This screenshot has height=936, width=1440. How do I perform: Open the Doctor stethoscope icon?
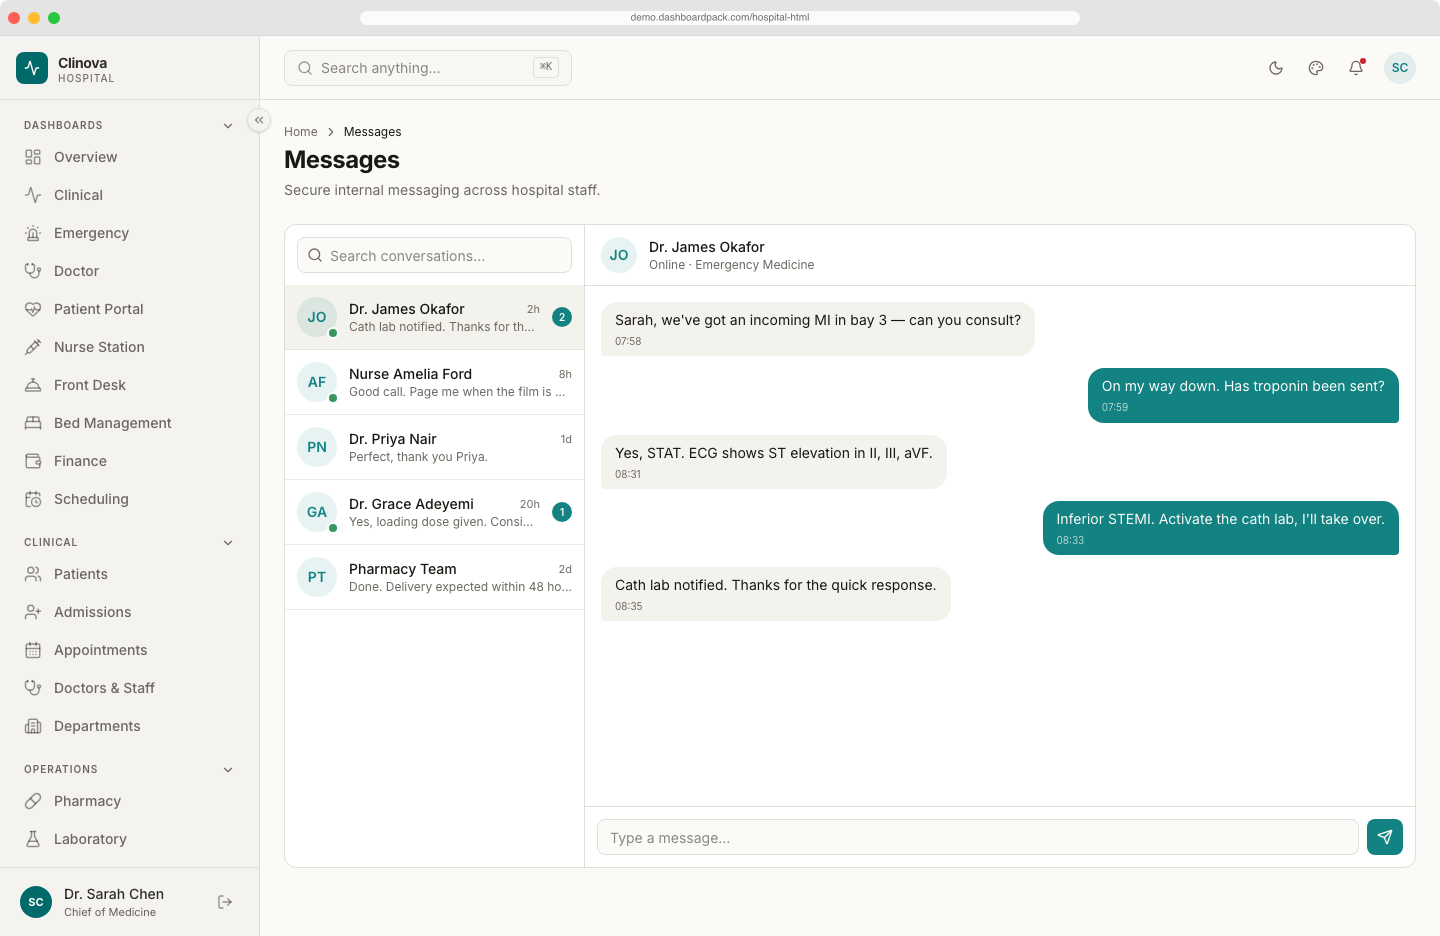[33, 271]
